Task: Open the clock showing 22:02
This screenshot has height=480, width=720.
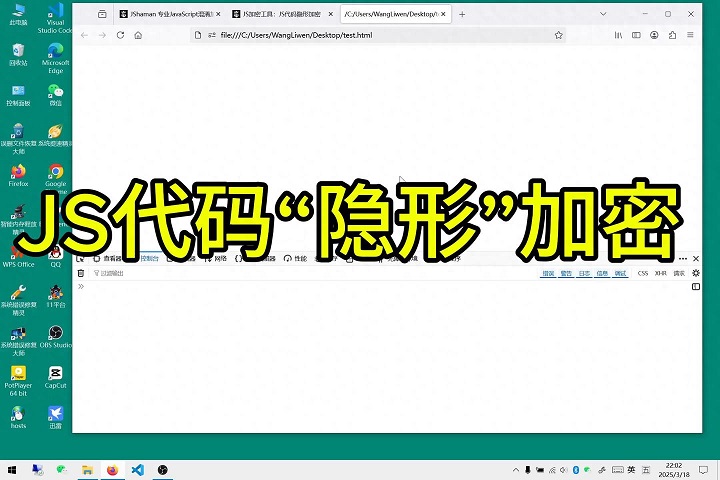Action: pos(674,470)
